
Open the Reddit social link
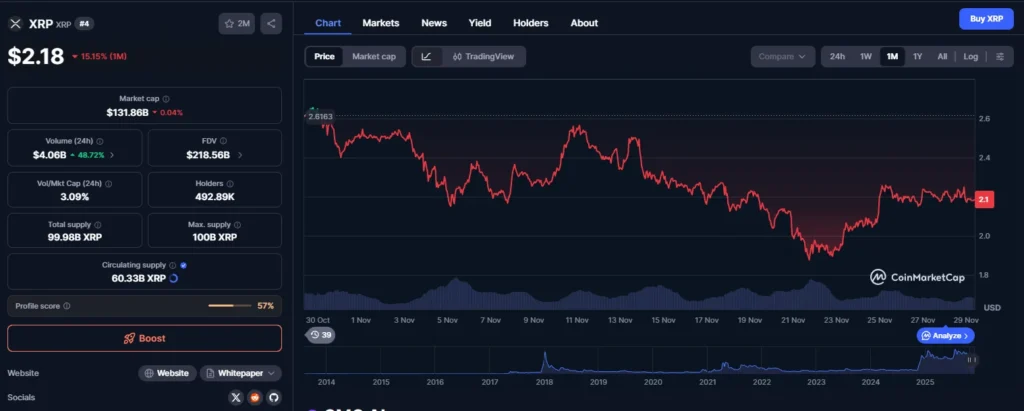(255, 397)
